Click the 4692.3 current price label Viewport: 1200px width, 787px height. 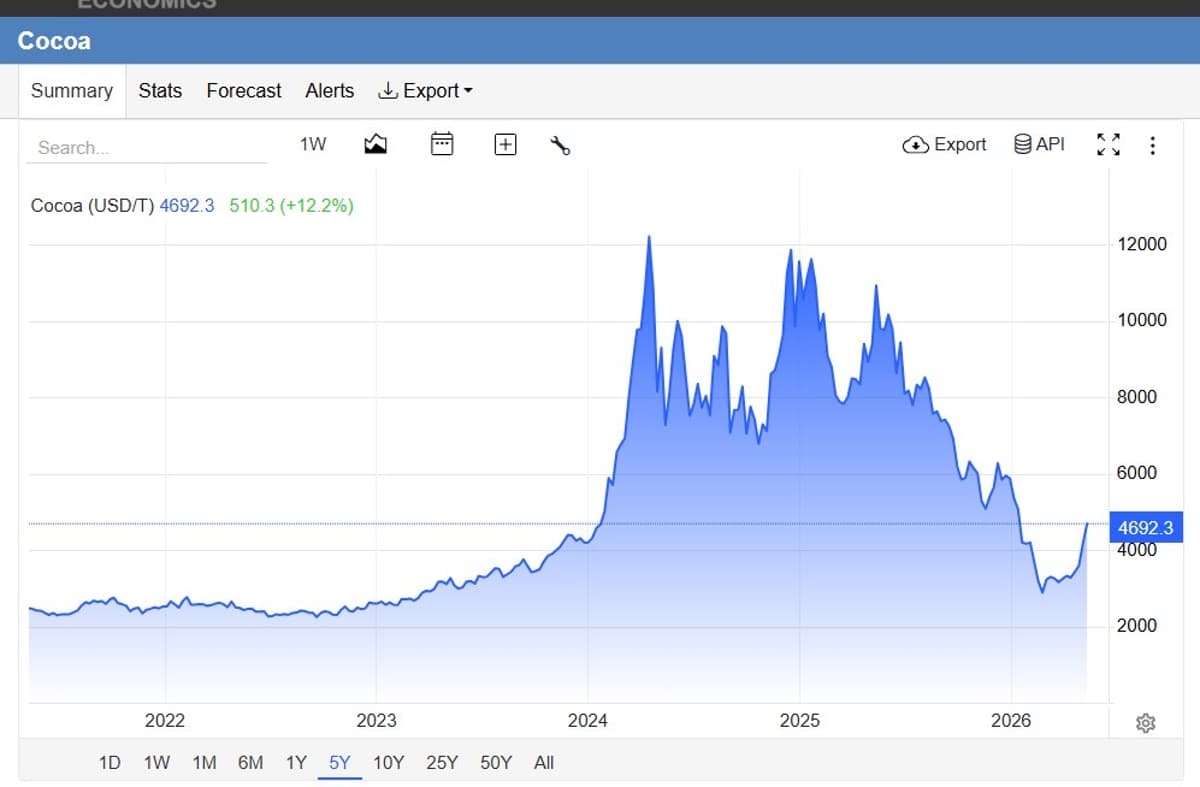1146,527
